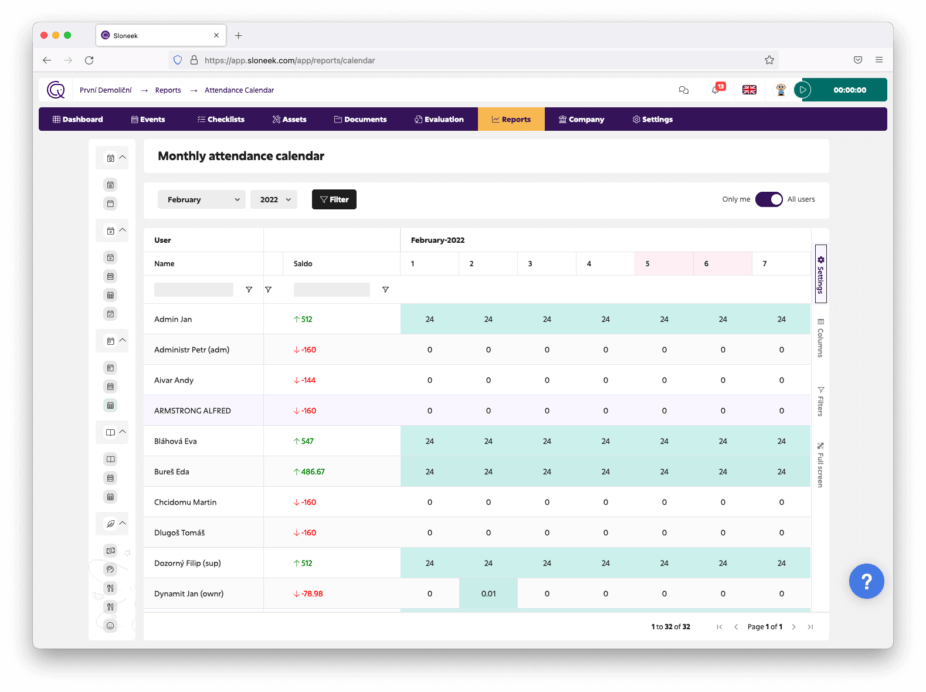Open the Settings side panel tab
The image size is (926, 692).
820,274
